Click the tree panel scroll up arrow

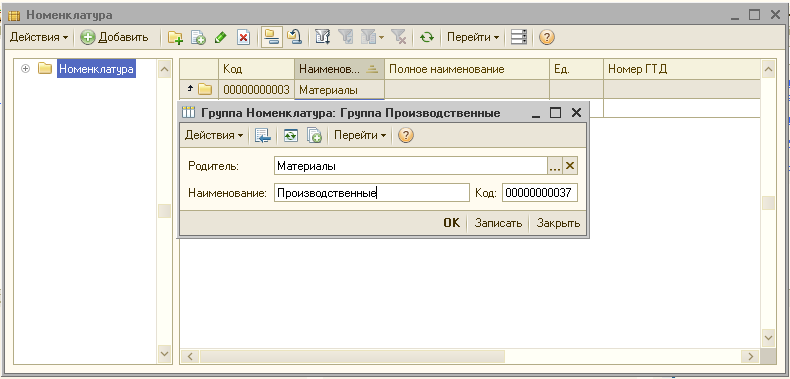click(x=164, y=69)
